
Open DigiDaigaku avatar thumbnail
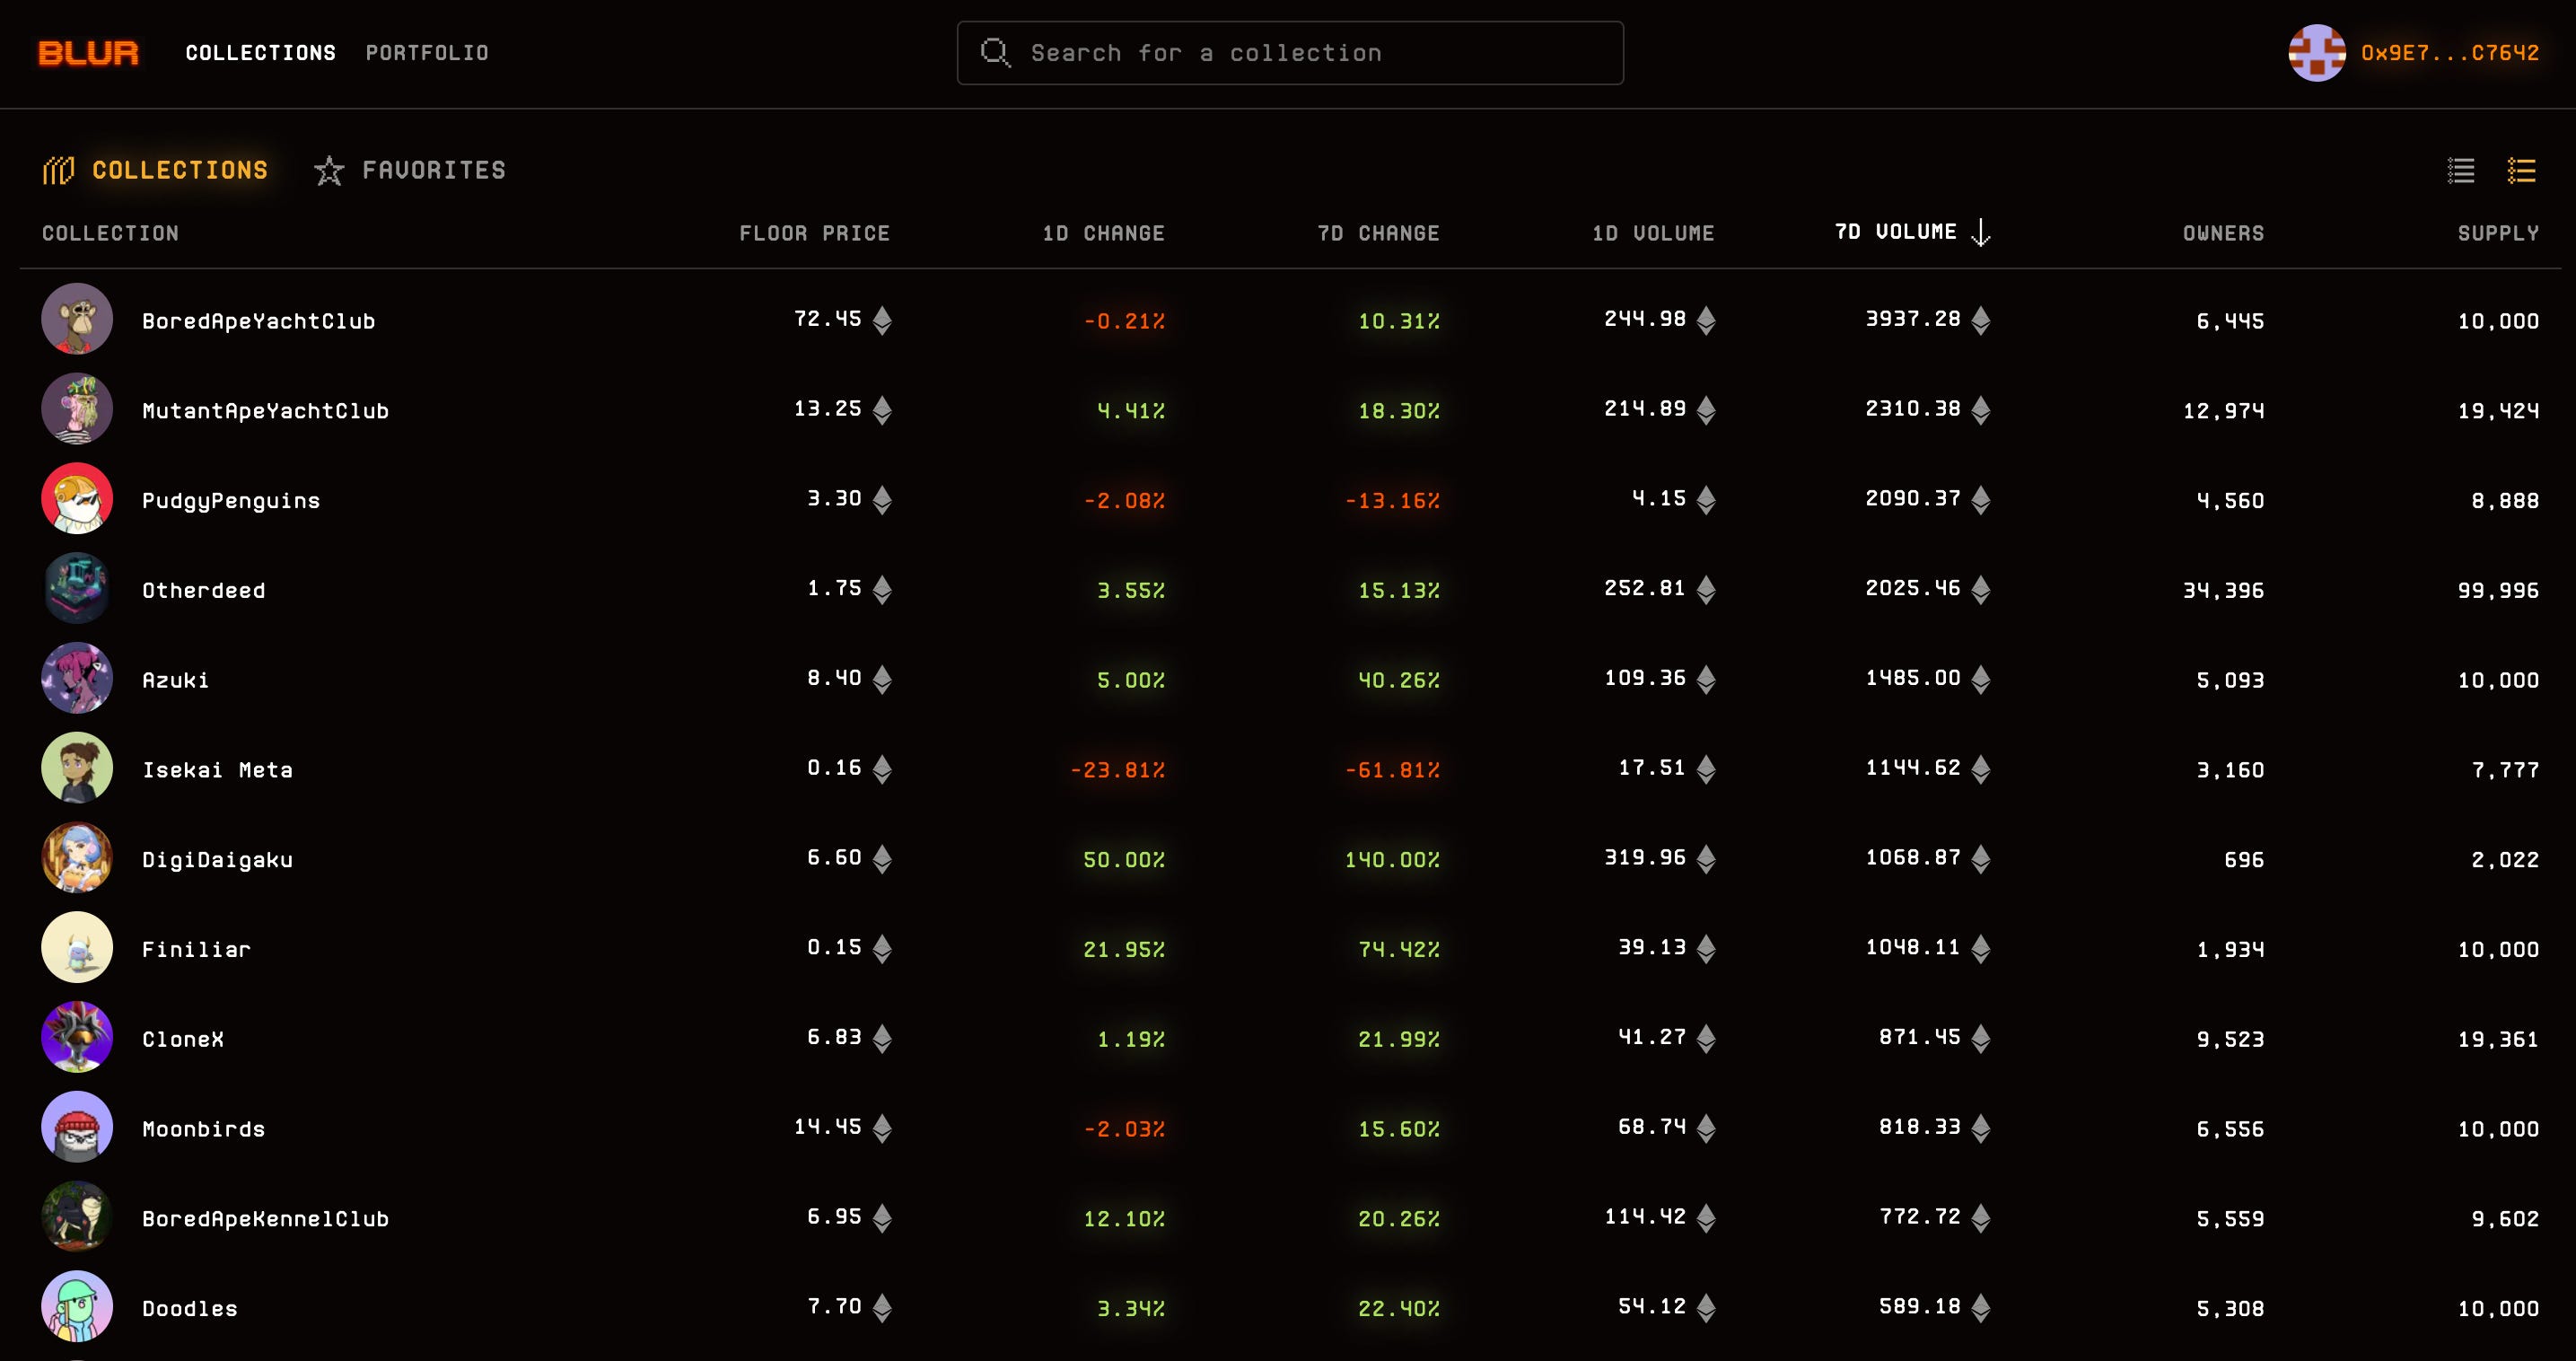click(x=77, y=858)
